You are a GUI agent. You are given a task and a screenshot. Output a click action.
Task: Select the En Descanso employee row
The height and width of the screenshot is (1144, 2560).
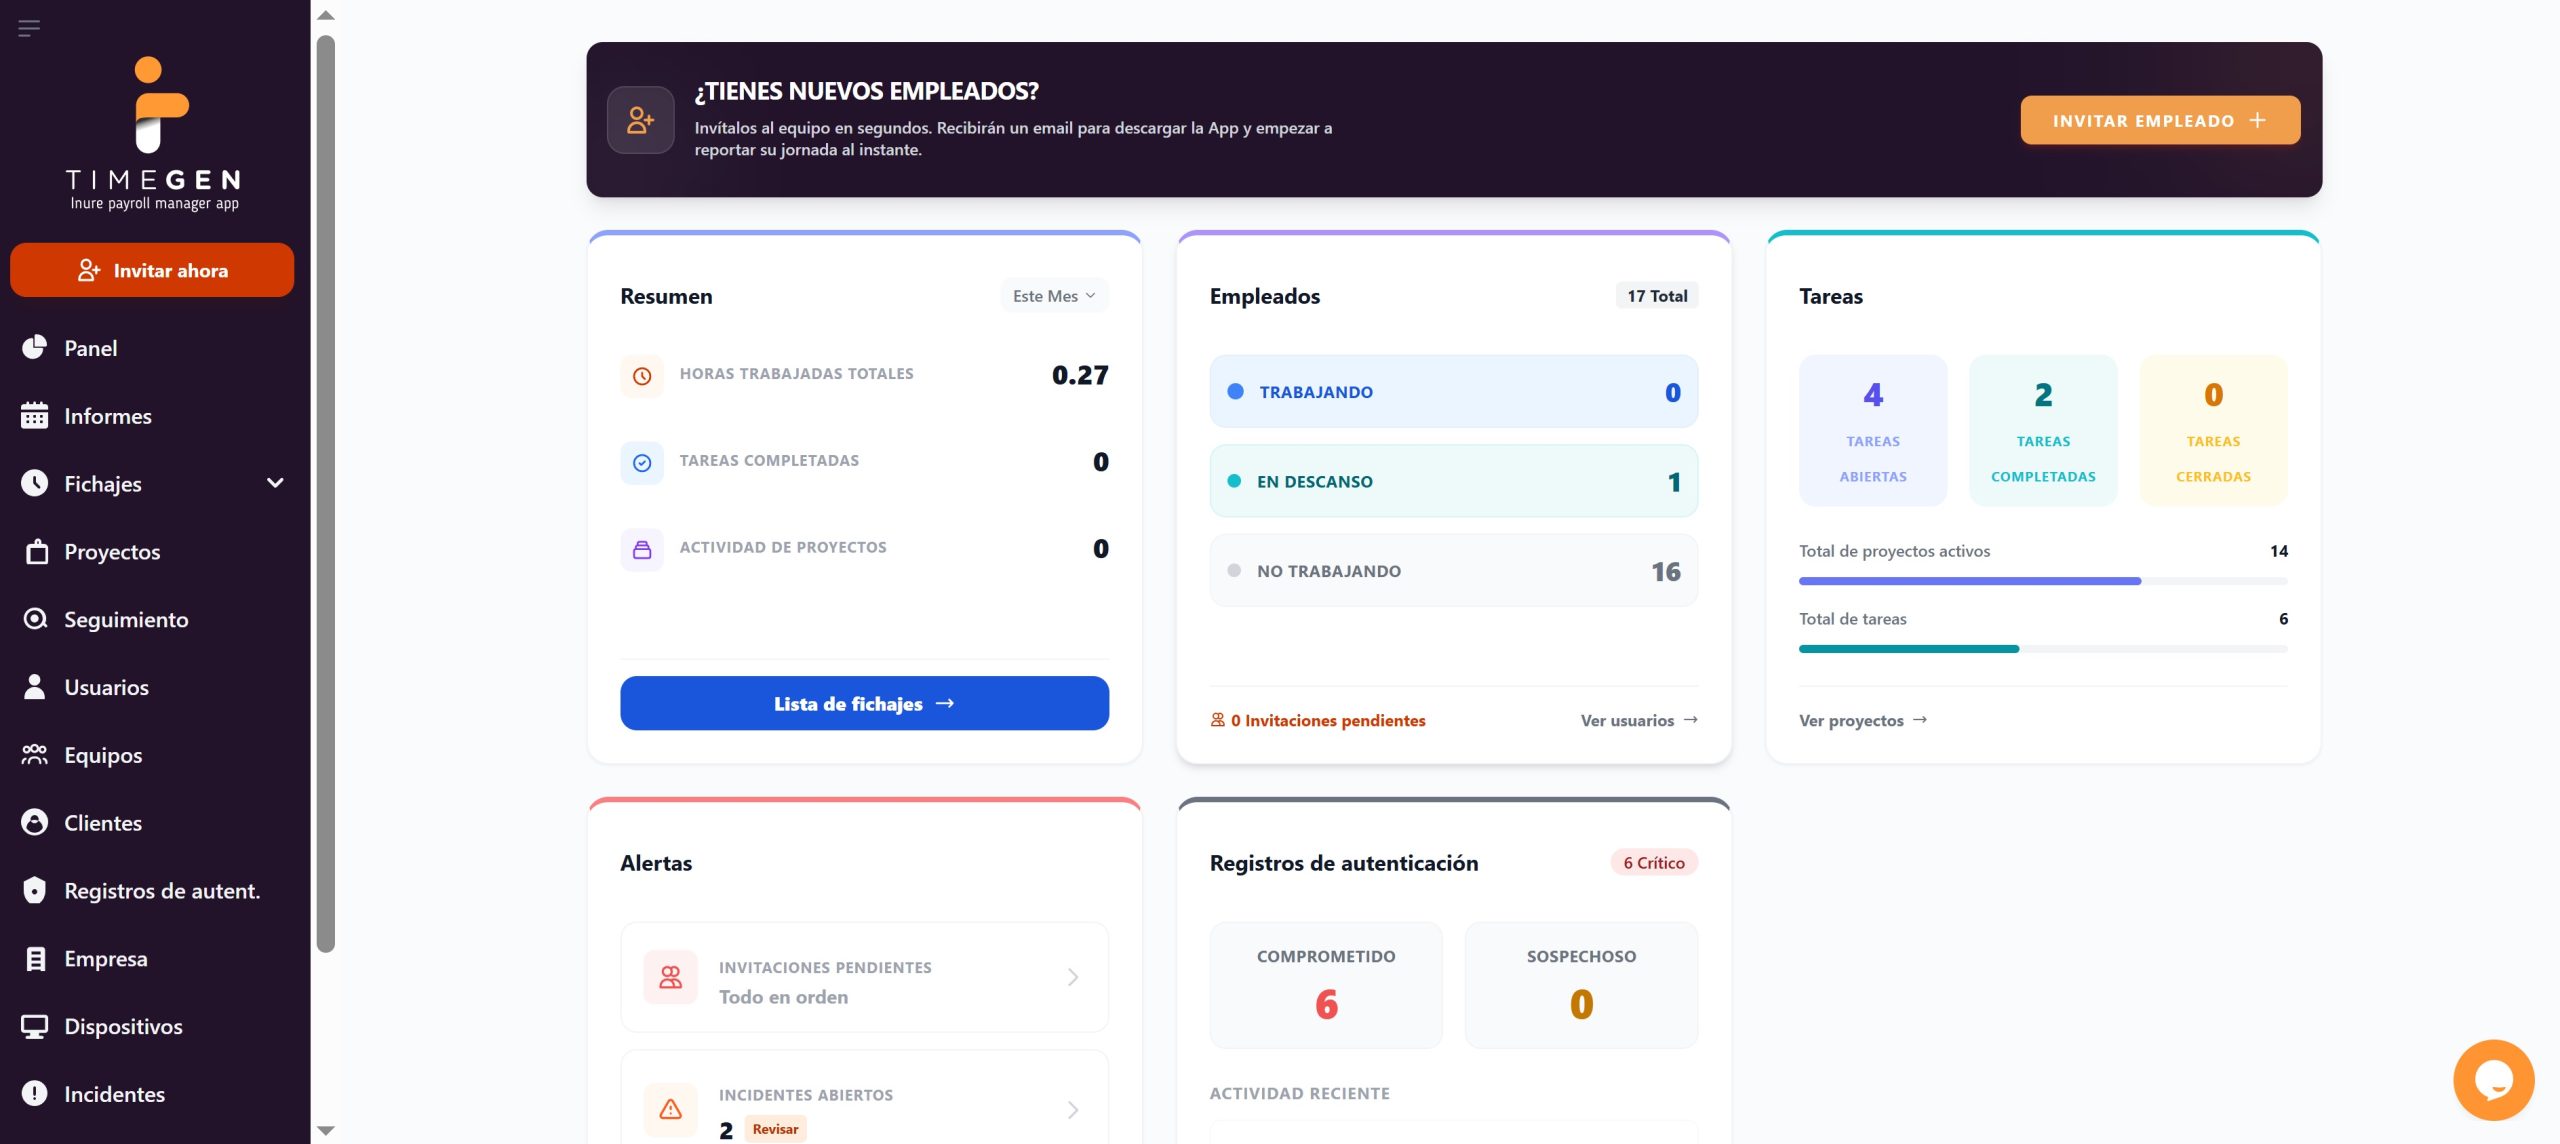pyautogui.click(x=1454, y=481)
